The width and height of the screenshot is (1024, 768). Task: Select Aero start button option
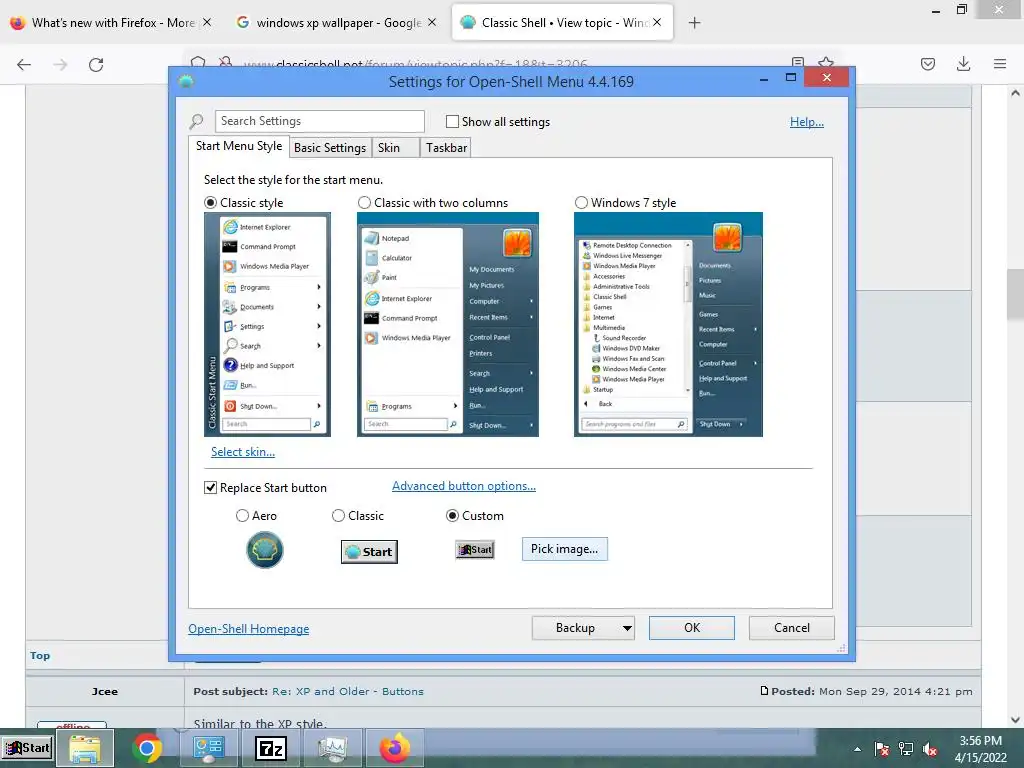[242, 515]
